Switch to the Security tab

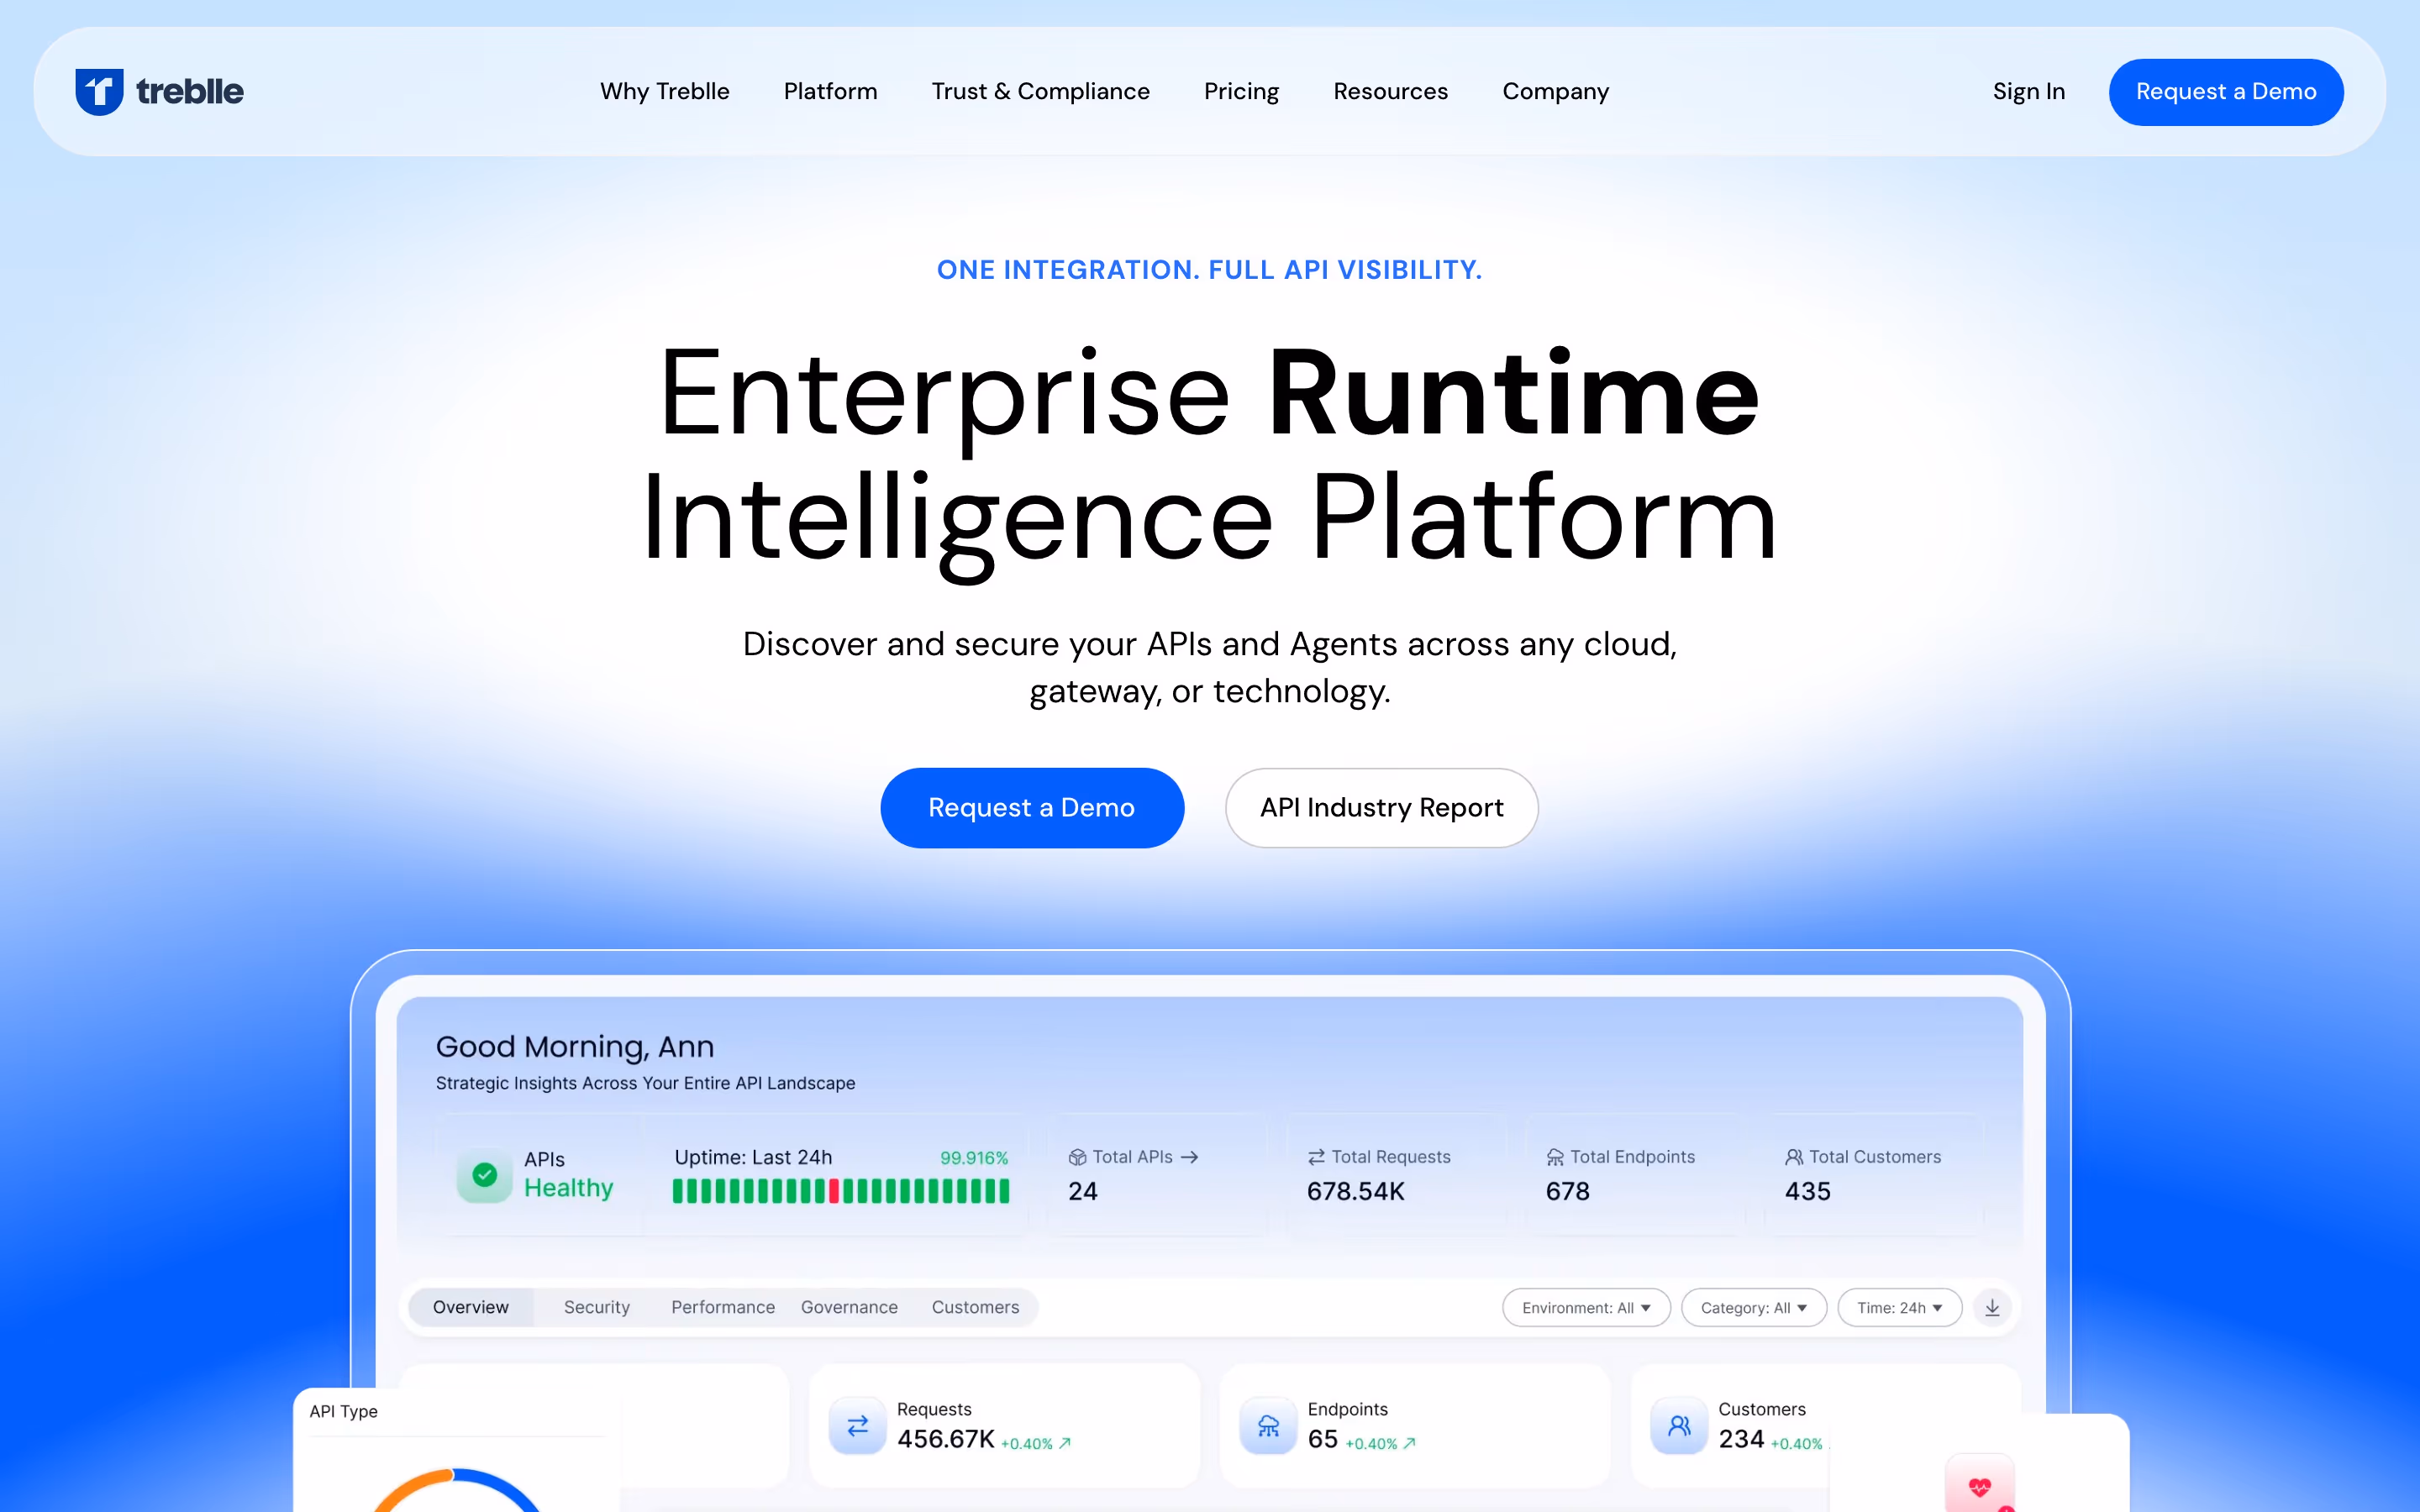pyautogui.click(x=597, y=1307)
